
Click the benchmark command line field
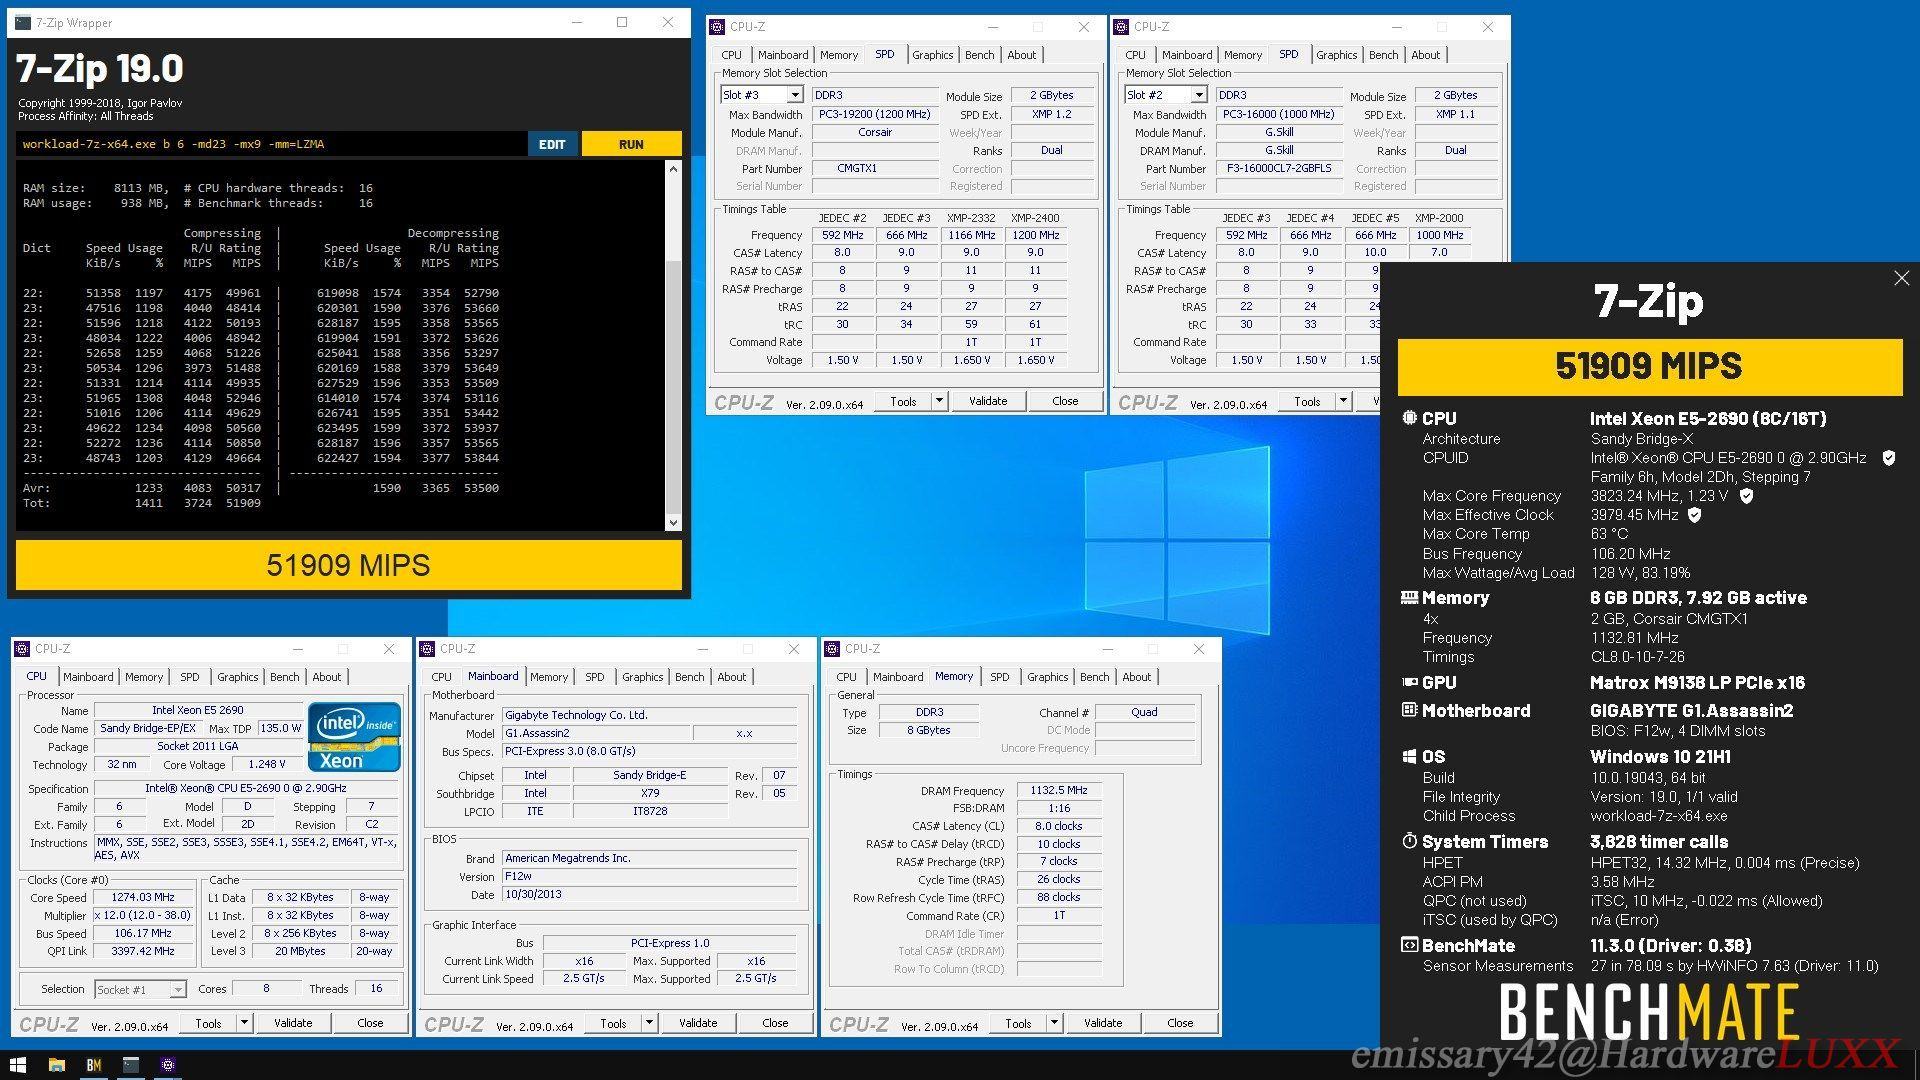coord(272,144)
